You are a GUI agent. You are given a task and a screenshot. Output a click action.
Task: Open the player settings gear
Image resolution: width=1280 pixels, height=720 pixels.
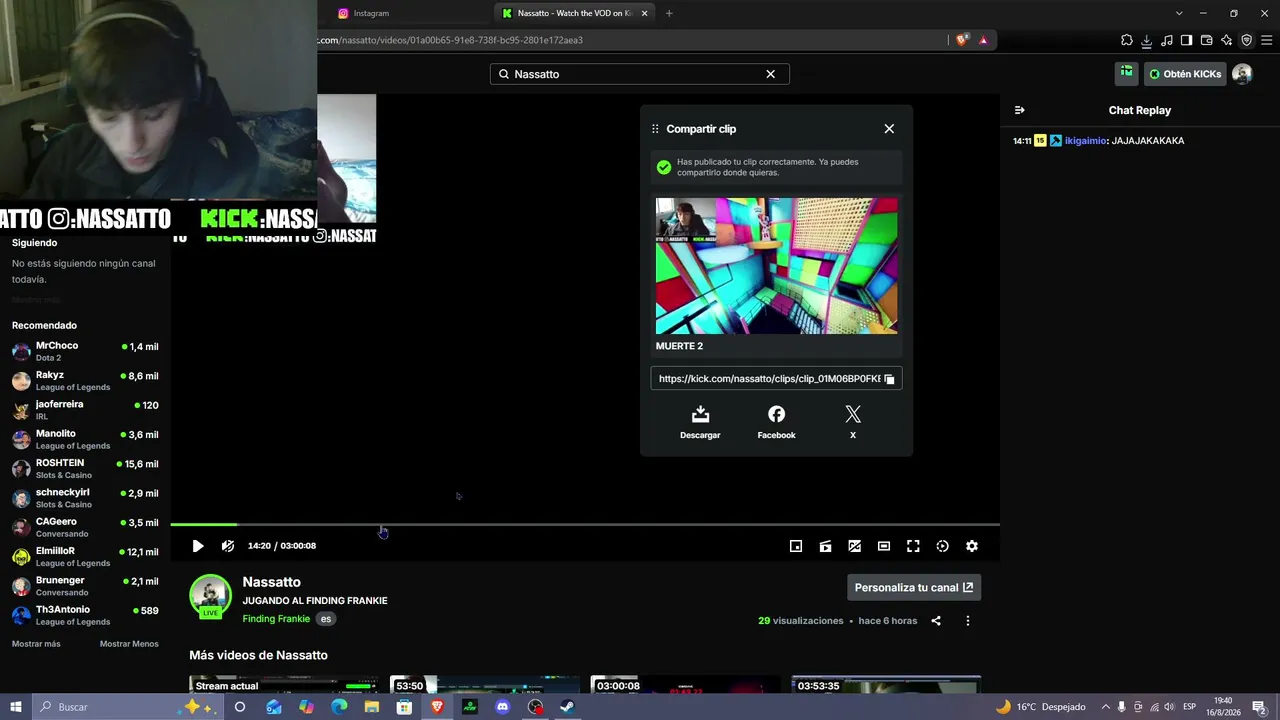pos(972,546)
